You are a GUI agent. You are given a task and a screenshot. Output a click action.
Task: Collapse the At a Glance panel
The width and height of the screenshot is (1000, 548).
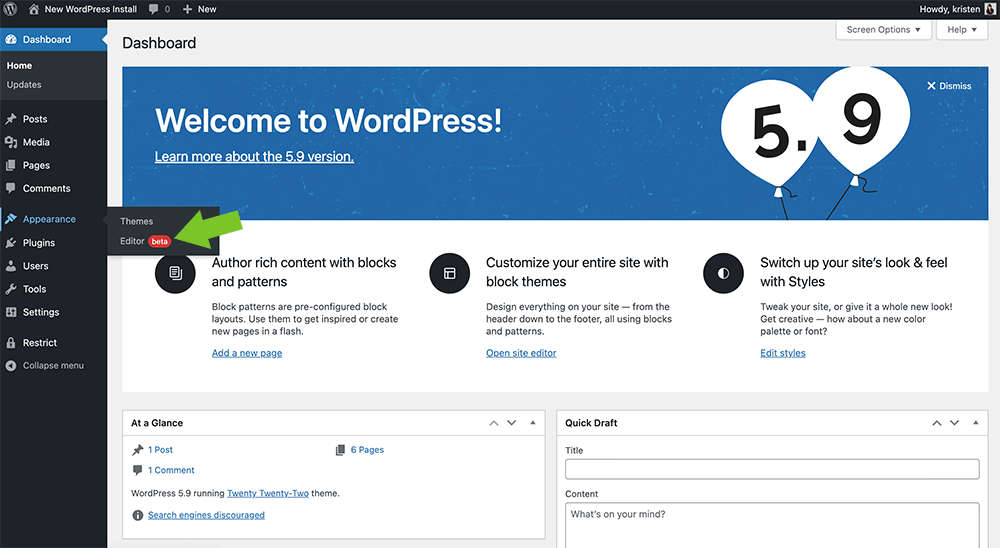coord(533,423)
